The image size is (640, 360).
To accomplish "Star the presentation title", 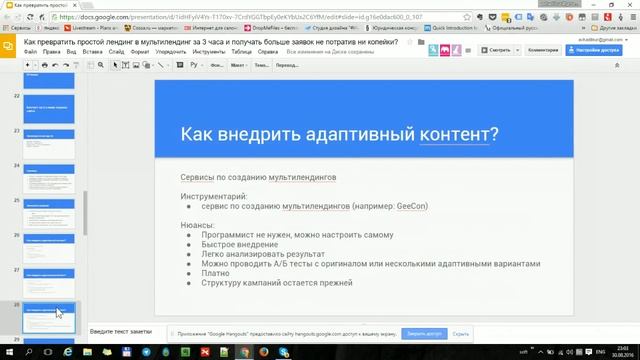I will pos(410,42).
